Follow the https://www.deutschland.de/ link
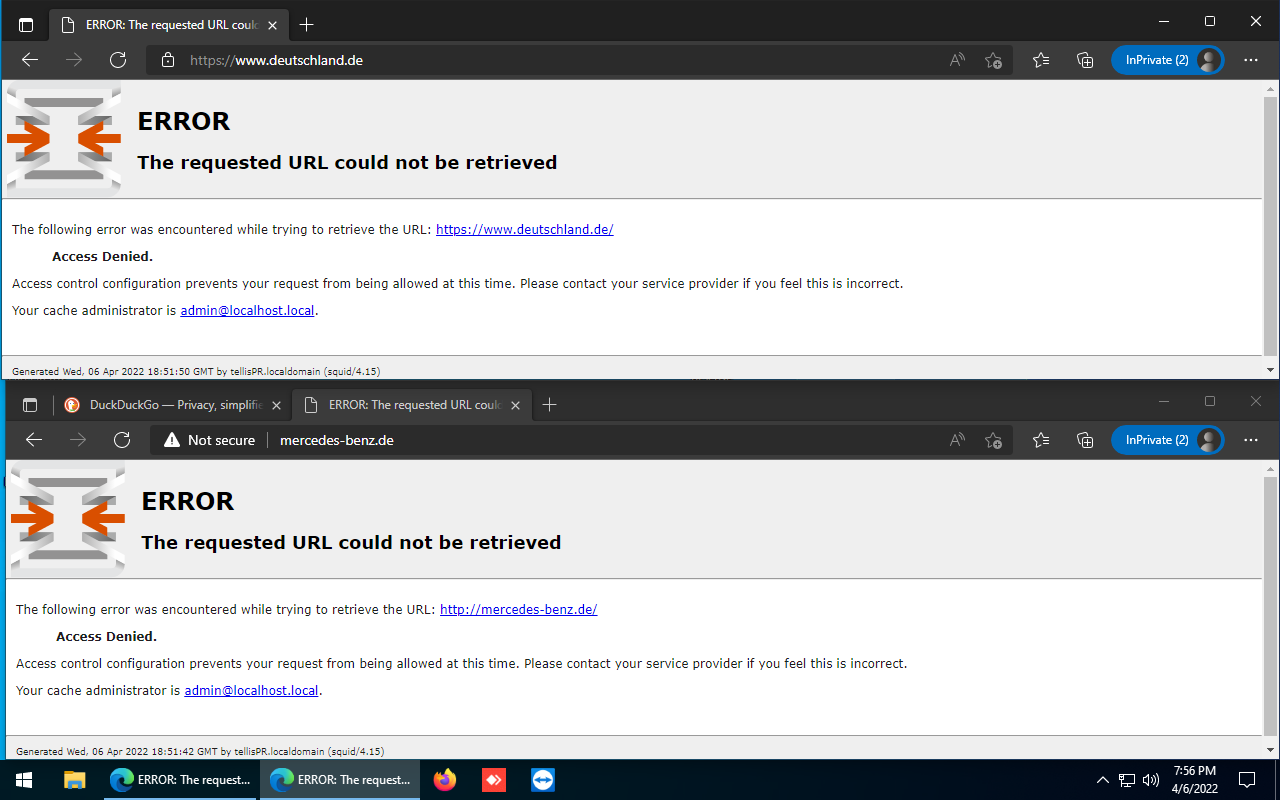 [524, 229]
